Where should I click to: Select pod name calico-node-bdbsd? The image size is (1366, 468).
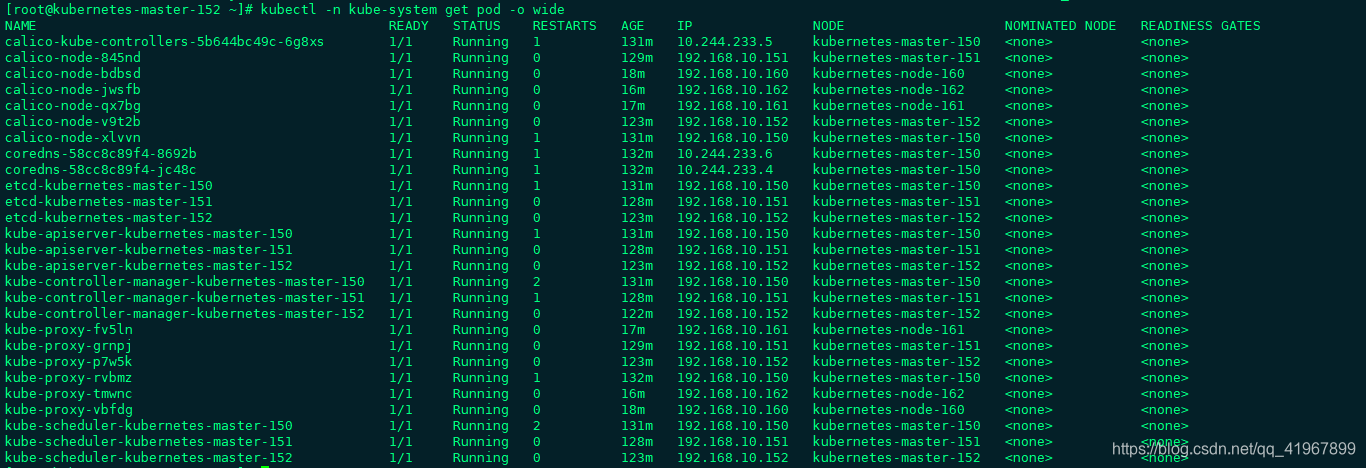pyautogui.click(x=73, y=73)
